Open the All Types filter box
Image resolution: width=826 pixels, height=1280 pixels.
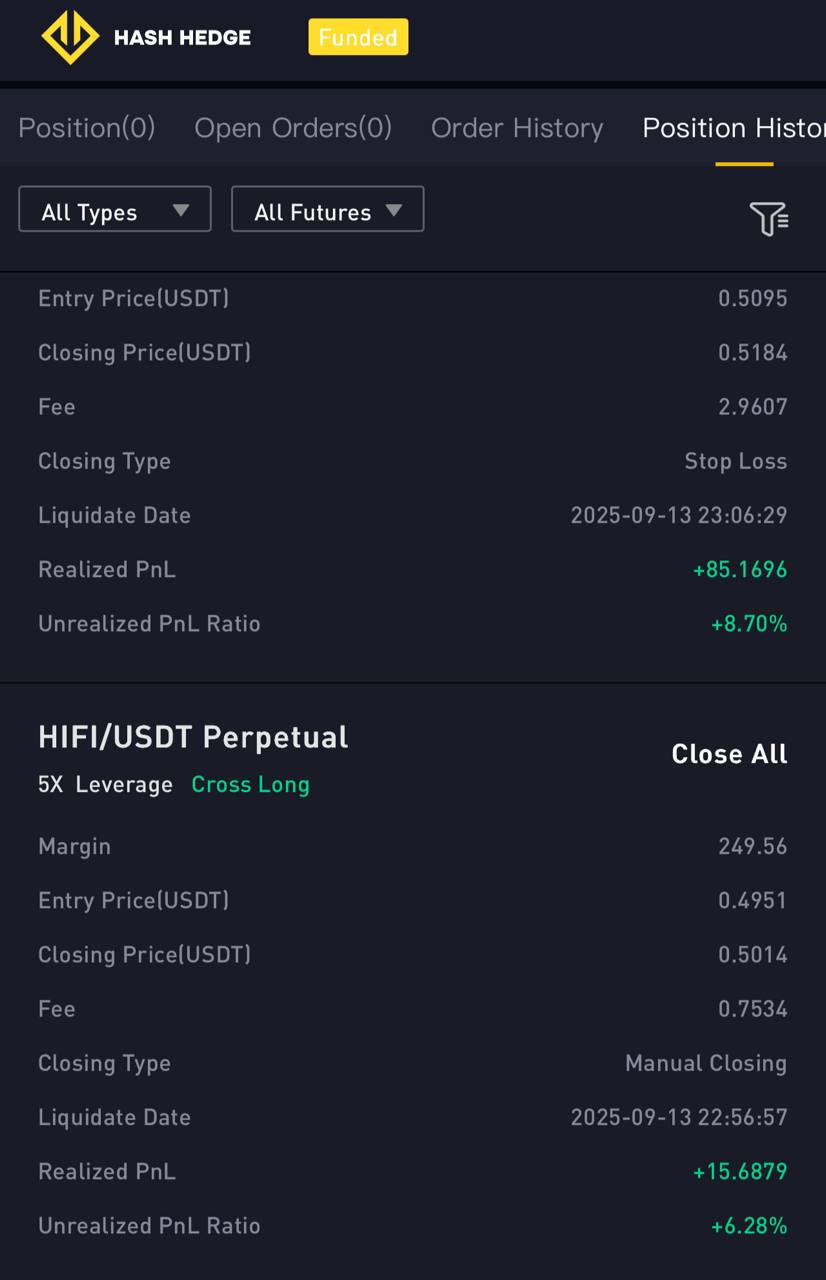coord(115,209)
